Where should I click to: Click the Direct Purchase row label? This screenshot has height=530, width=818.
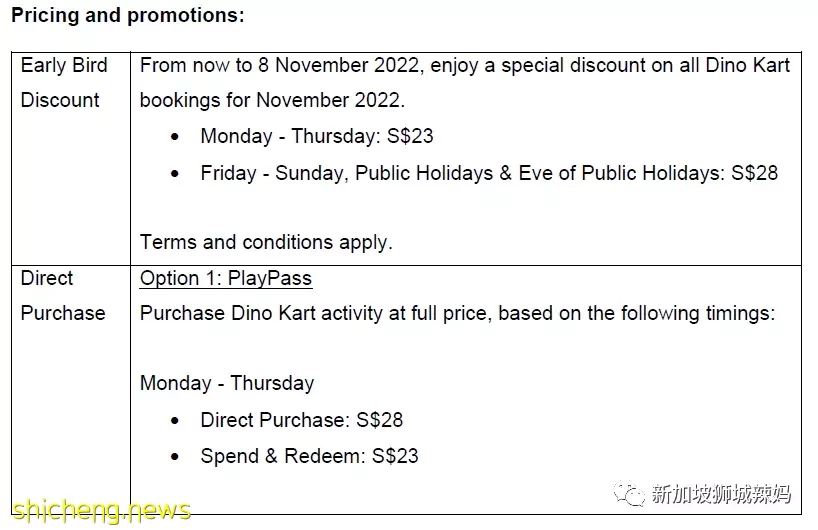click(63, 296)
